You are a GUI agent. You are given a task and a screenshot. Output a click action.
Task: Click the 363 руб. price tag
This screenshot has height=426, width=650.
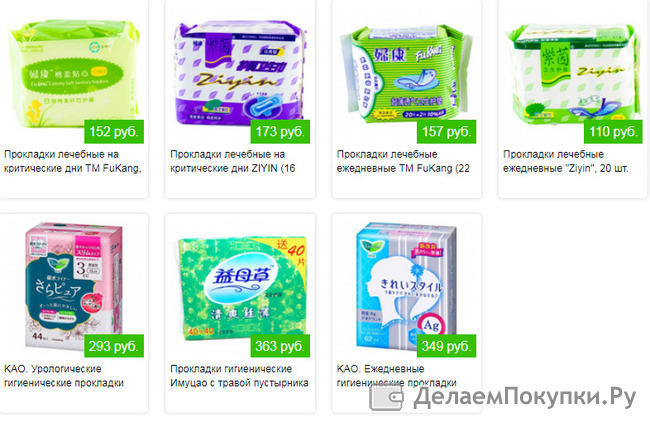[280, 346]
